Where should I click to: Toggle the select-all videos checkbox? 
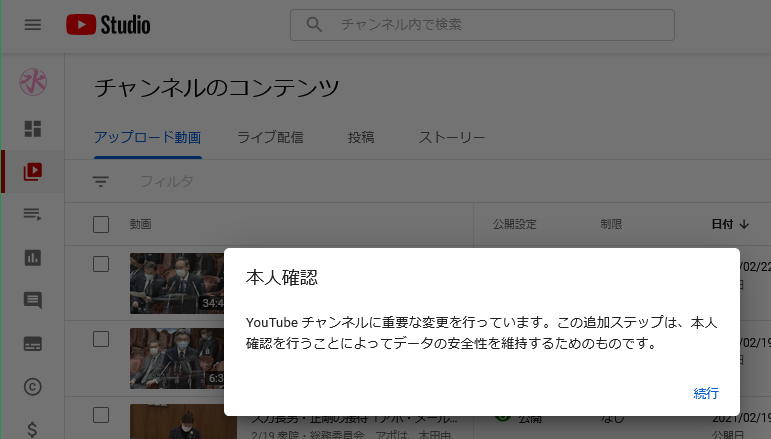(x=101, y=224)
